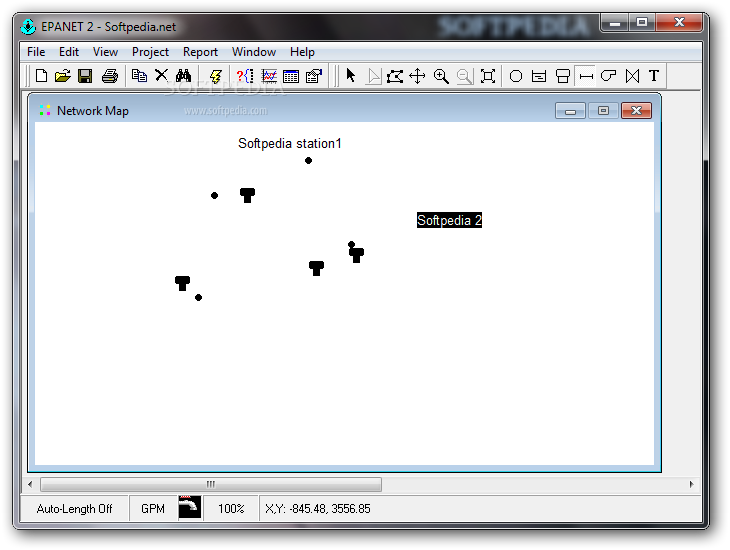Activate the Pan map tool

[417, 75]
